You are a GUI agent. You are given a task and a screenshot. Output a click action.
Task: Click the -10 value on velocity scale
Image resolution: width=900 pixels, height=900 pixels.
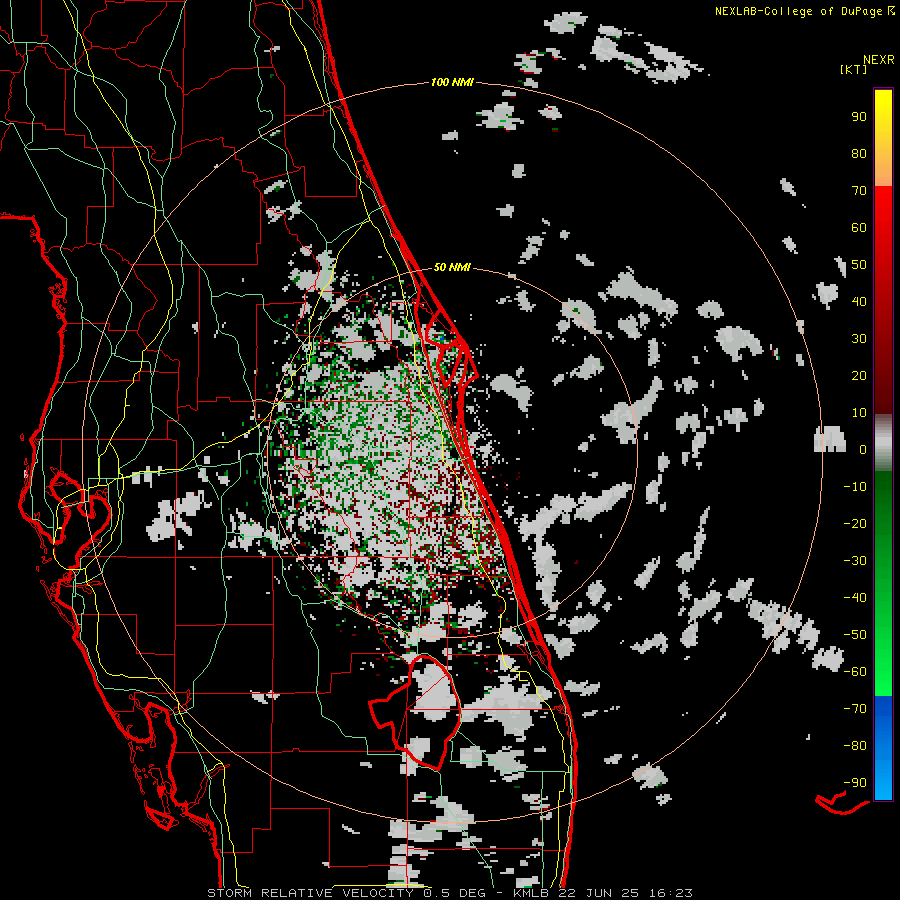[855, 487]
